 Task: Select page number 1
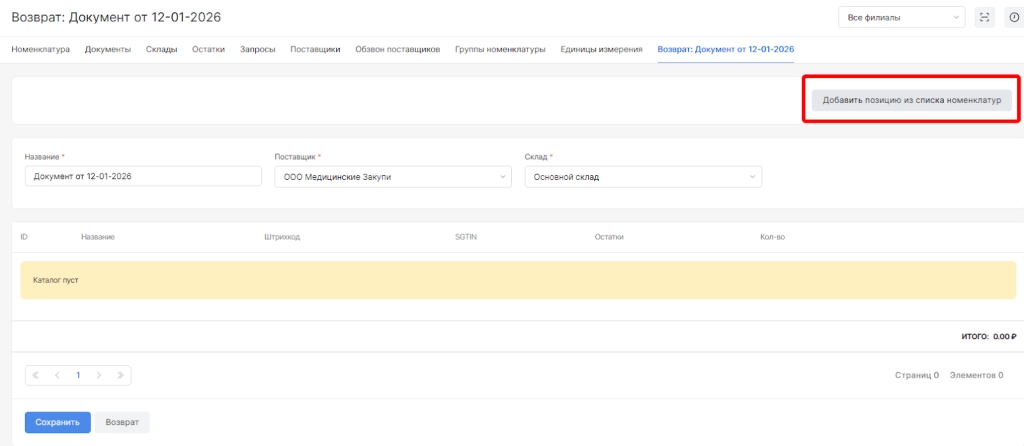pyautogui.click(x=78, y=375)
